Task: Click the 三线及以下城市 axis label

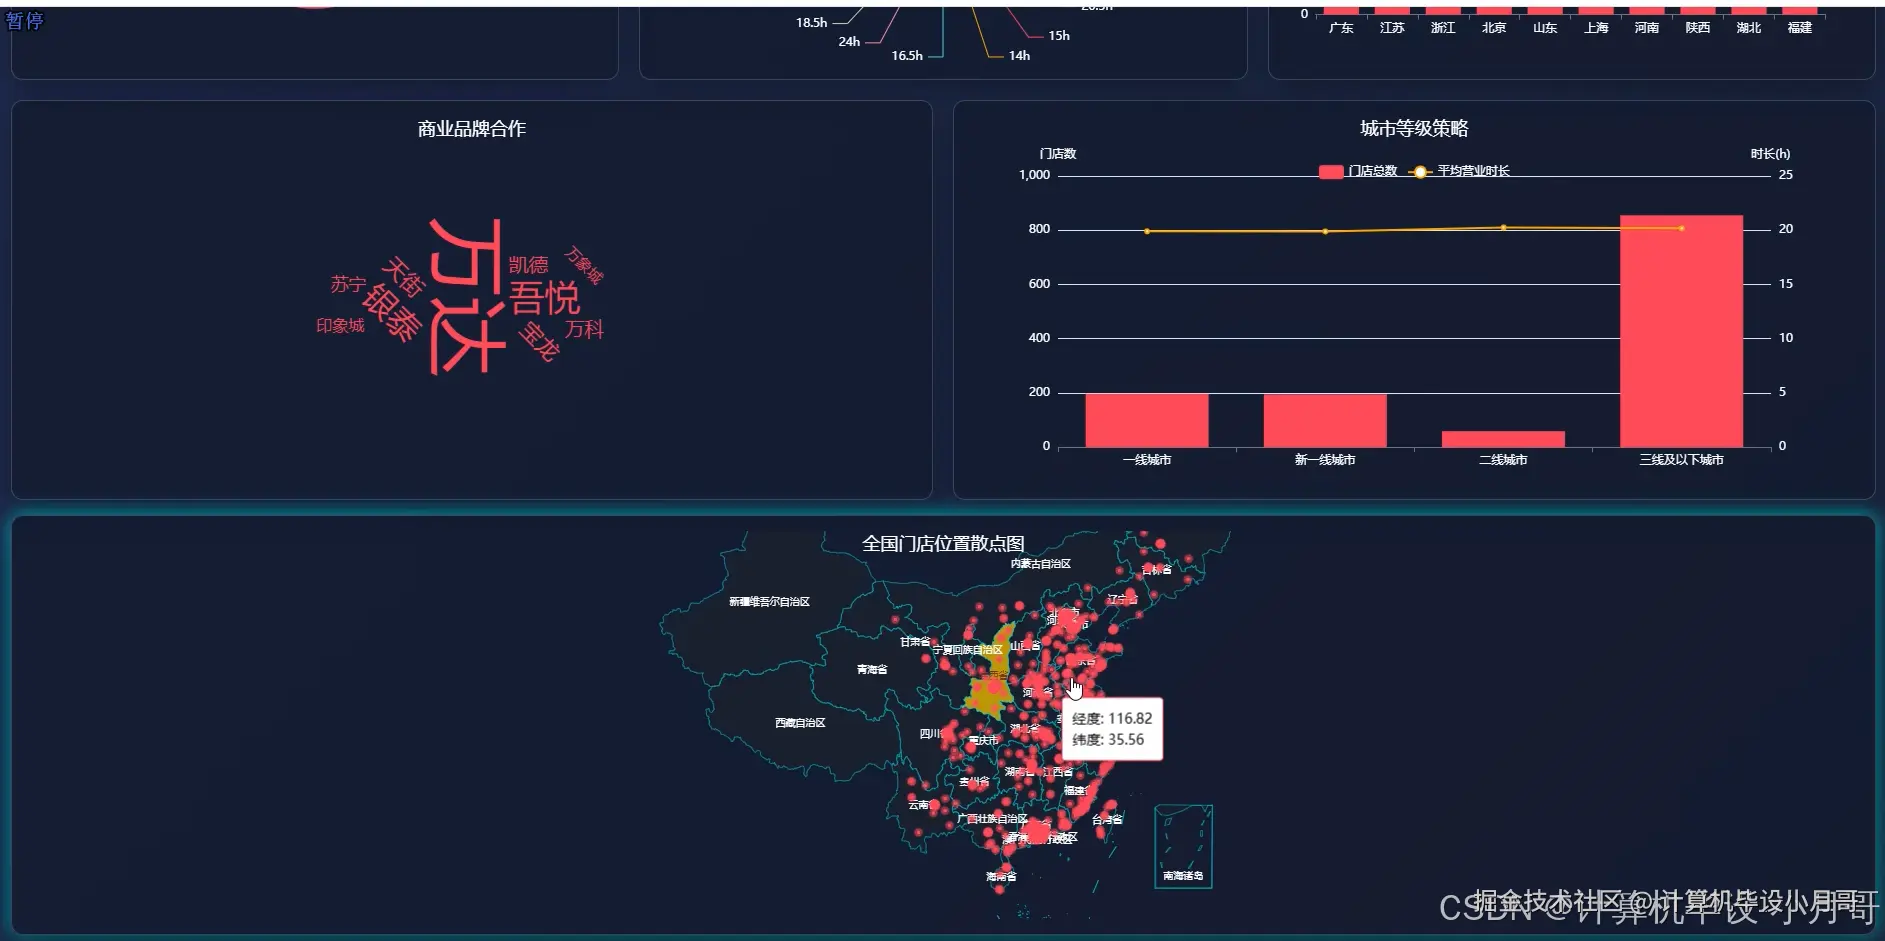Action: coord(1681,460)
